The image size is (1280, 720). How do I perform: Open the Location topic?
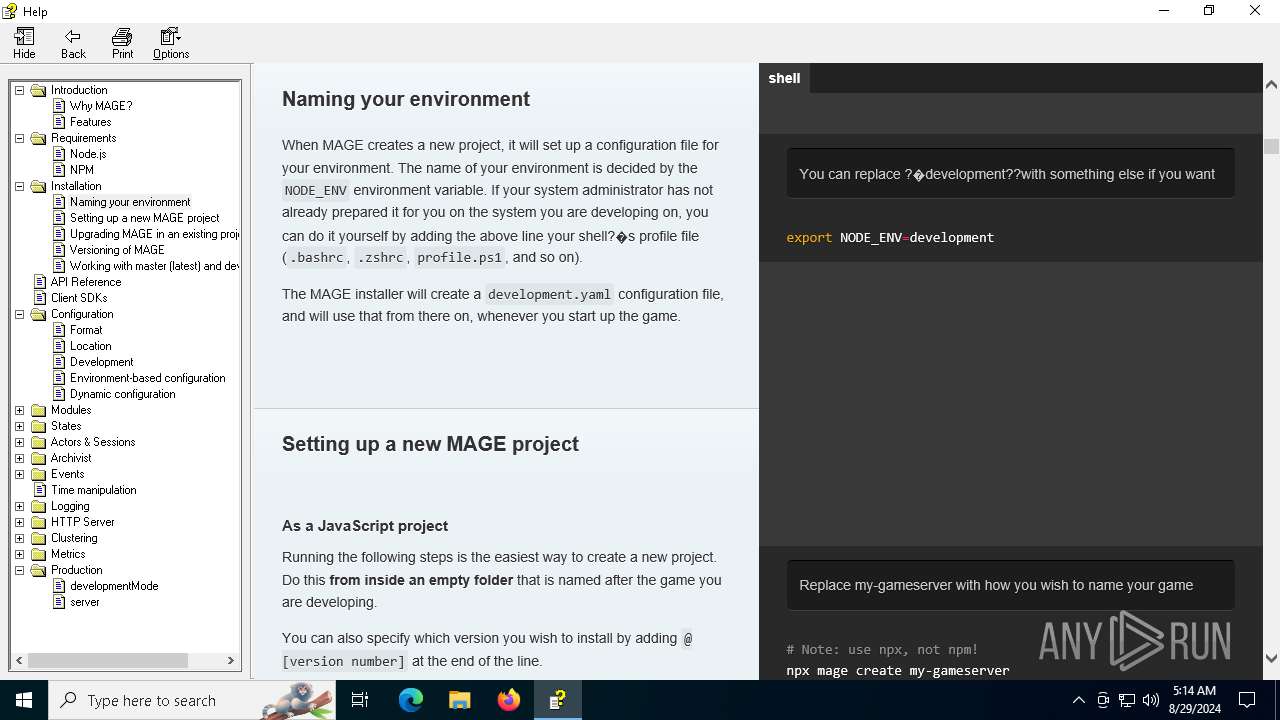pos(91,346)
